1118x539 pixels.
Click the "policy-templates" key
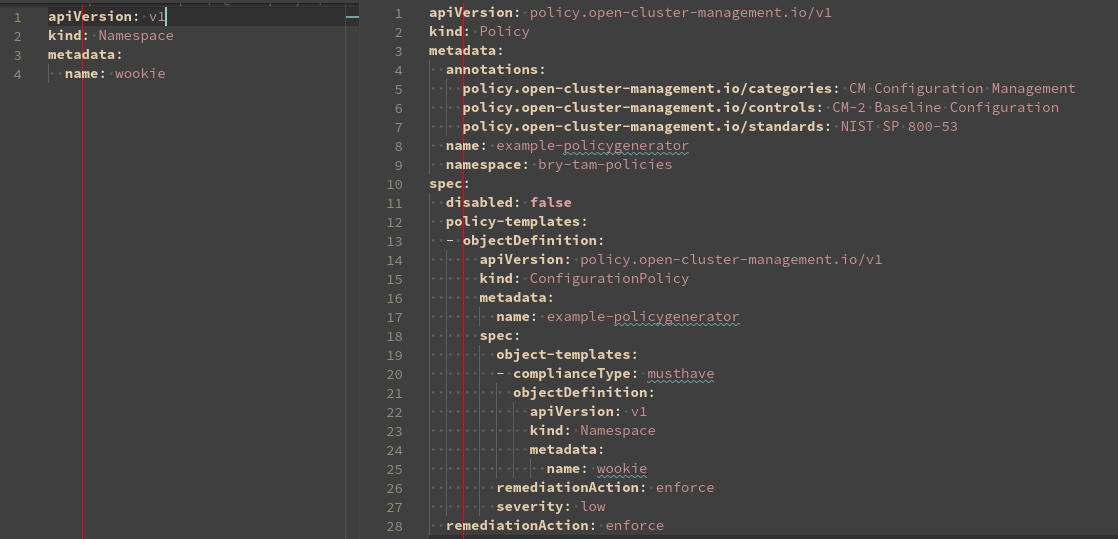514,221
